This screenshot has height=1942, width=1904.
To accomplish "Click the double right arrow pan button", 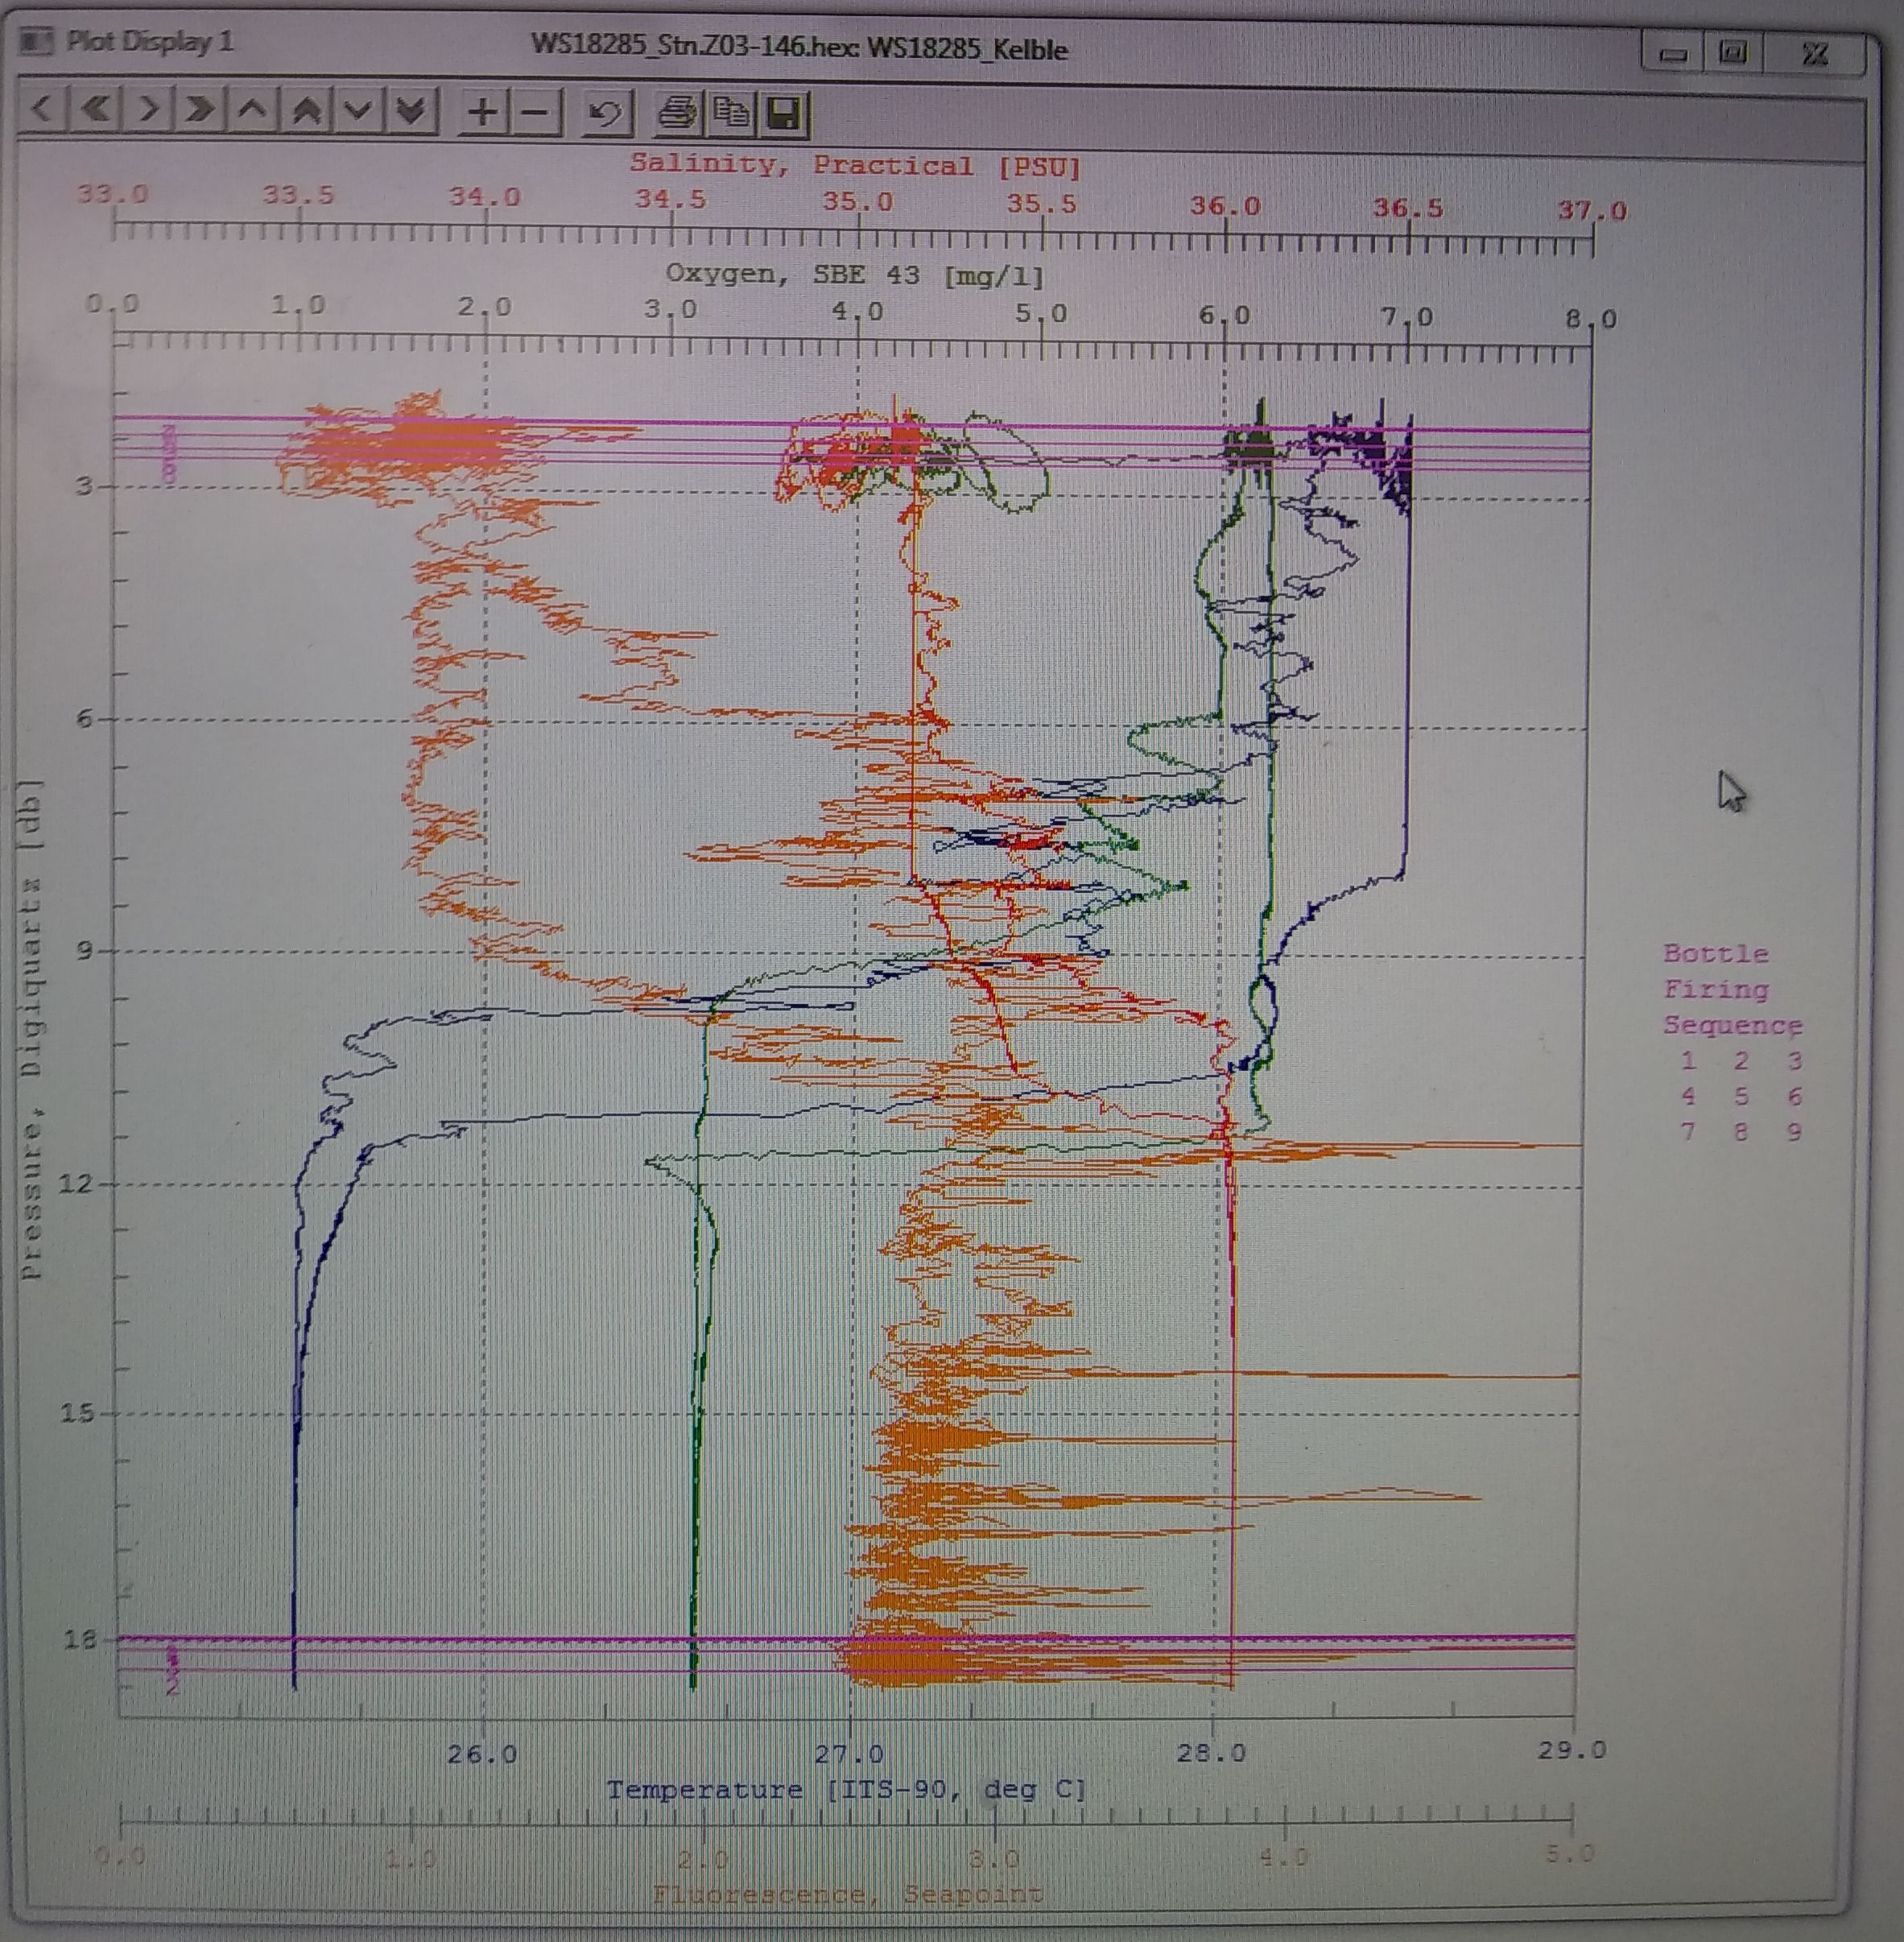I will [x=200, y=109].
